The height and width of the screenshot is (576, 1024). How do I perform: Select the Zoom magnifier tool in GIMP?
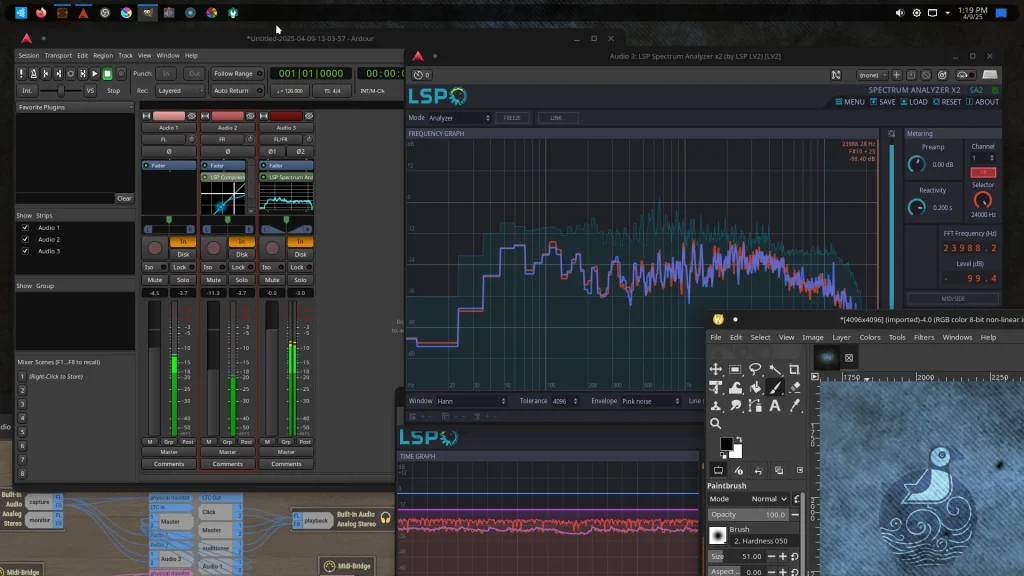[x=716, y=423]
